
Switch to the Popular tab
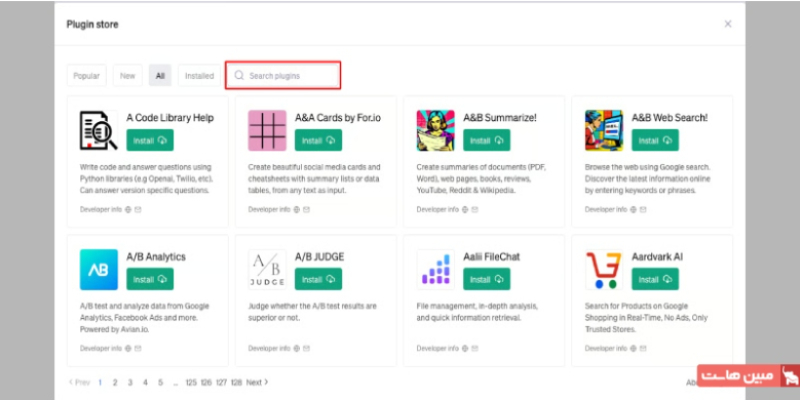click(x=86, y=76)
